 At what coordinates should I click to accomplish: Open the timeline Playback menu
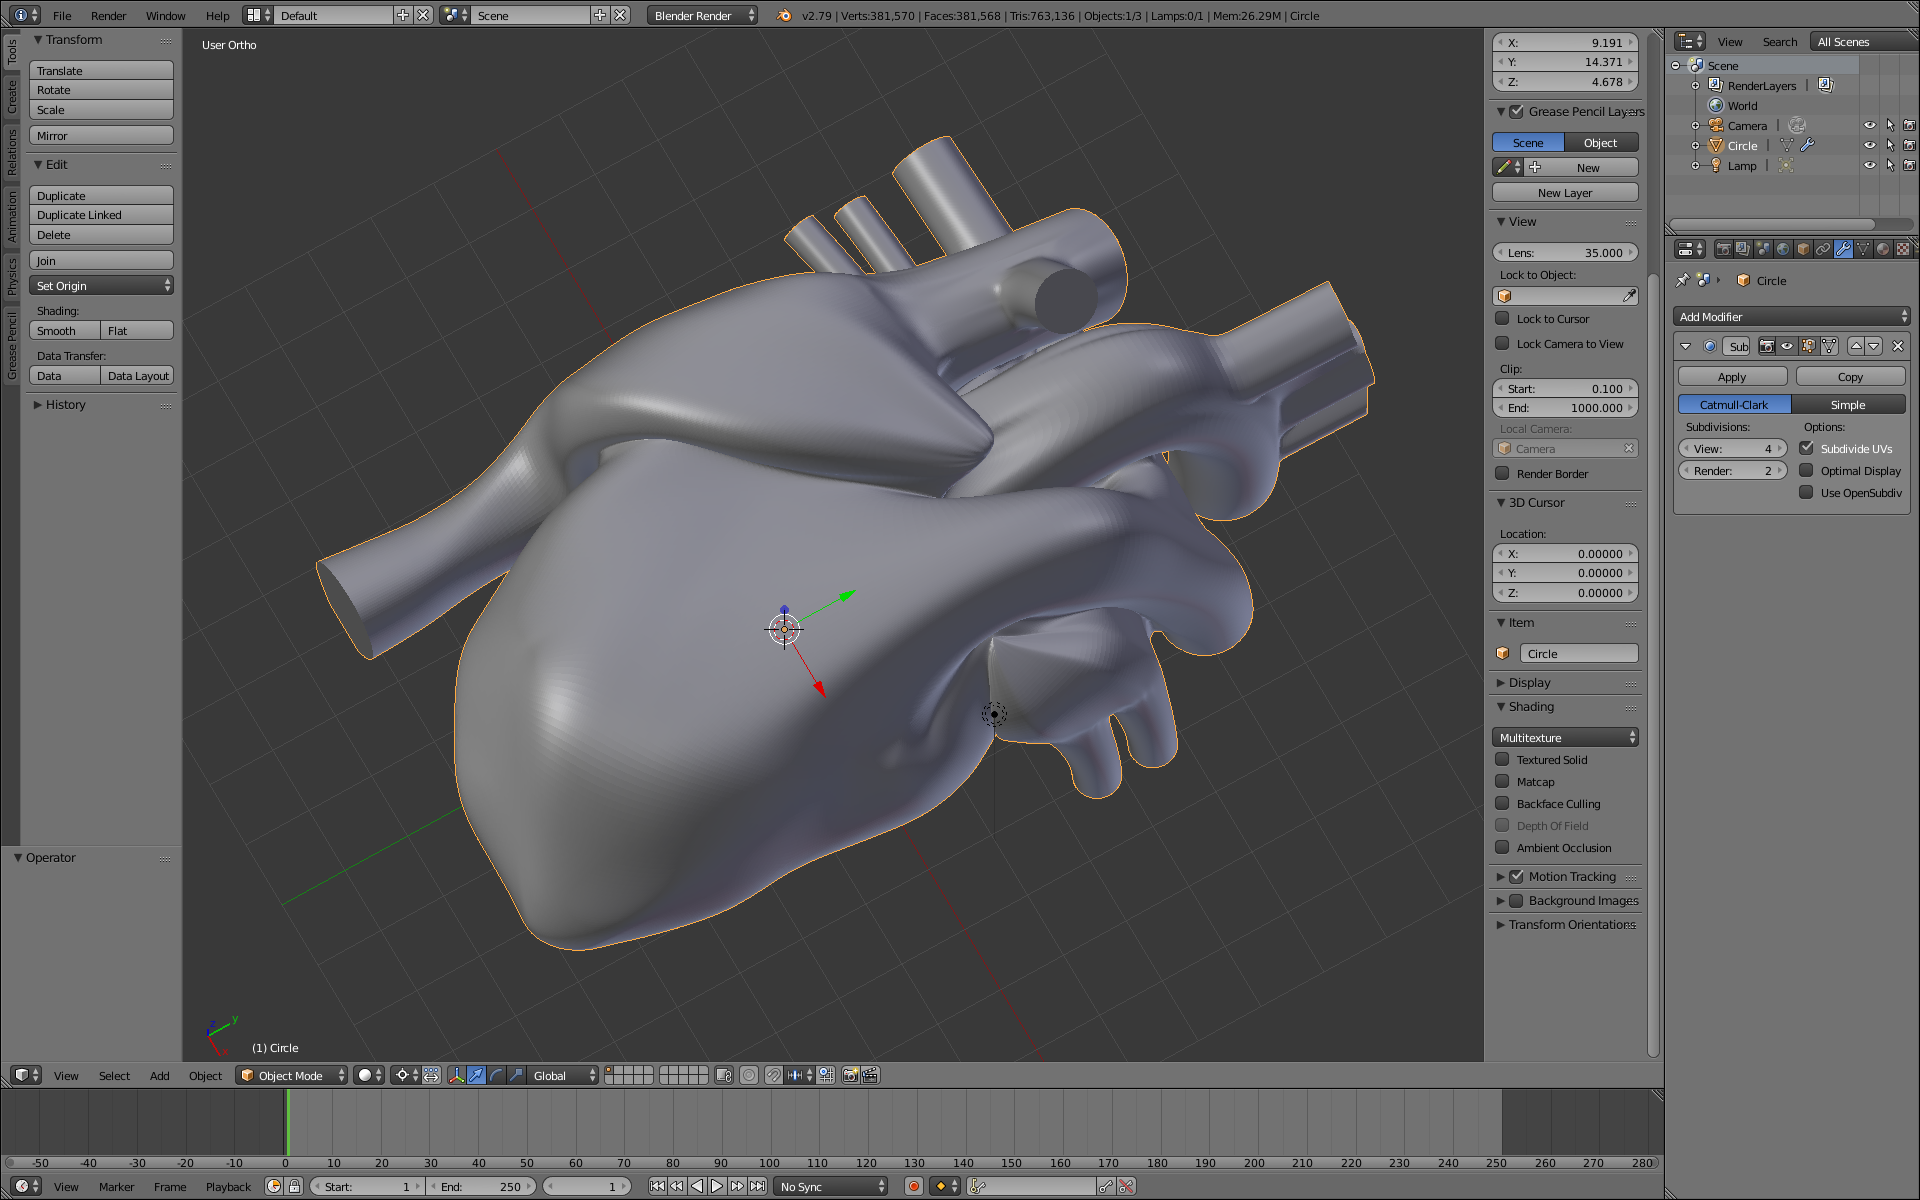(x=228, y=1186)
